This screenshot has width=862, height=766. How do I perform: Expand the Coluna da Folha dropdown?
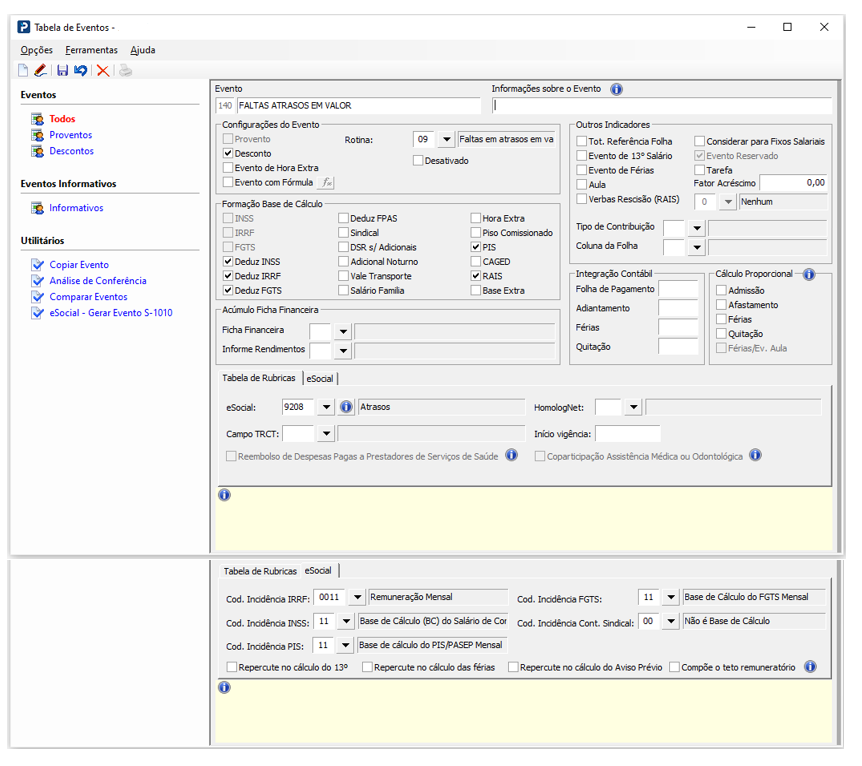[x=697, y=247]
